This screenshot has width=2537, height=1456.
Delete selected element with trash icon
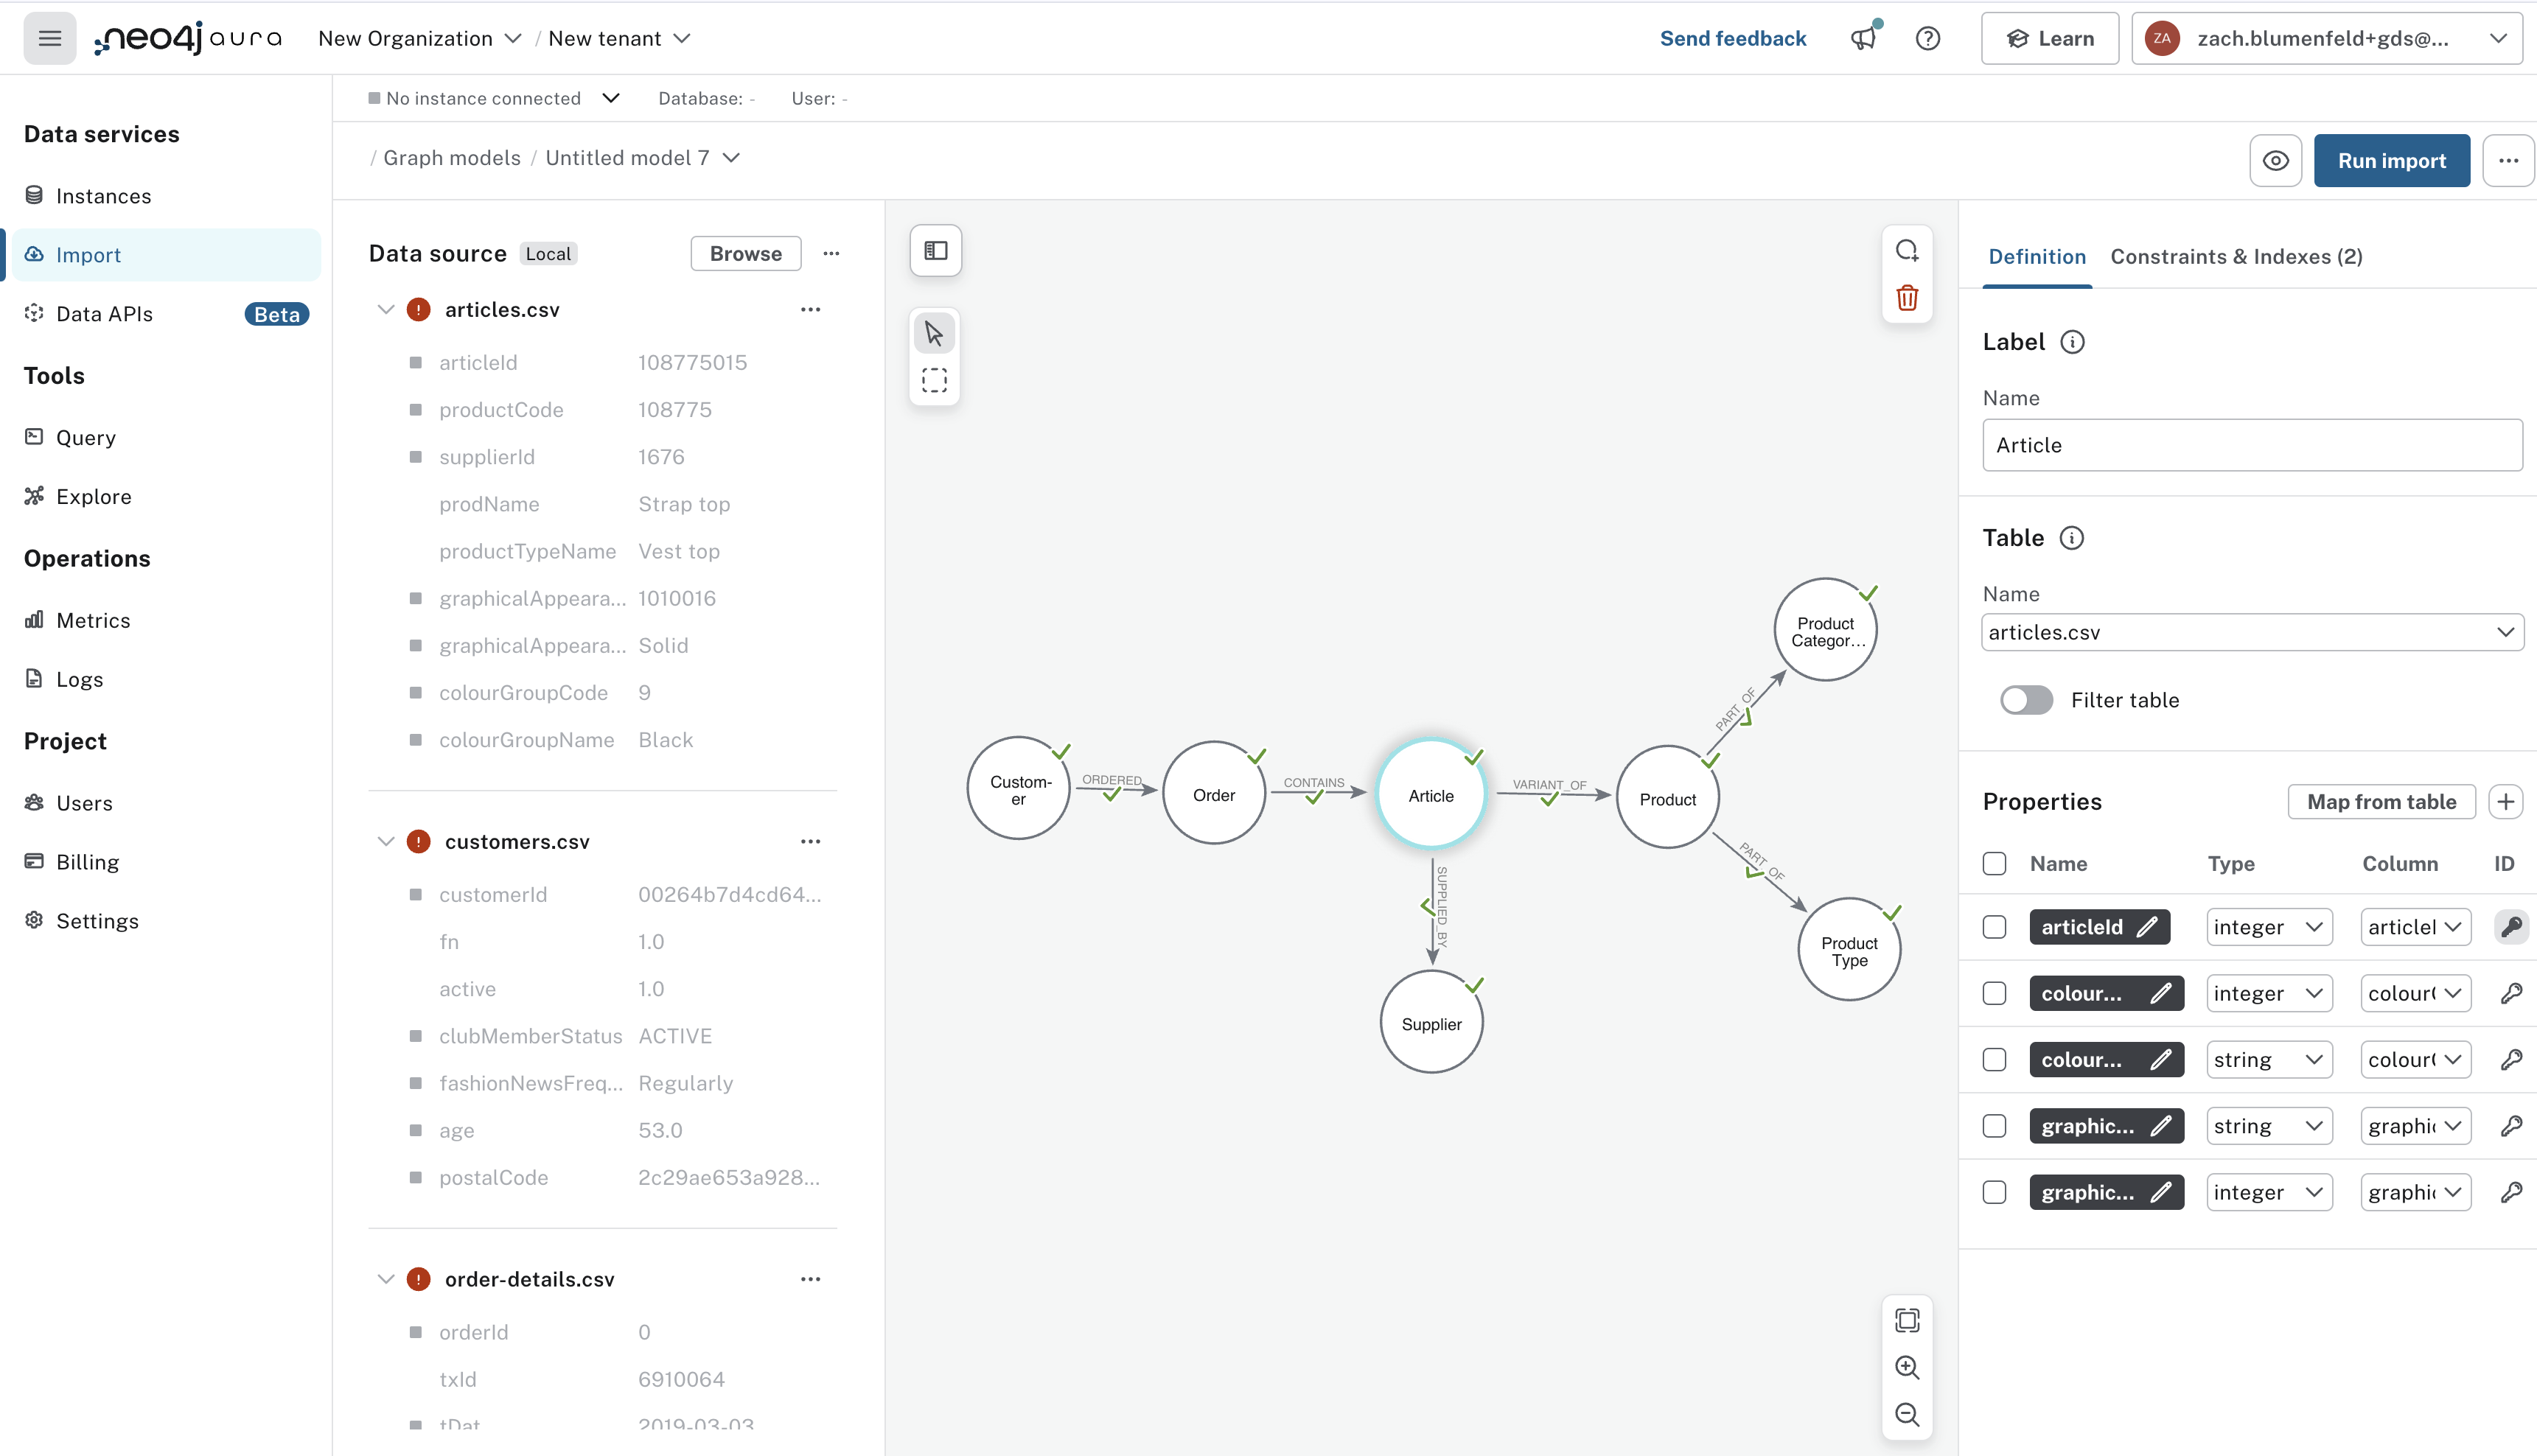coord(1907,297)
